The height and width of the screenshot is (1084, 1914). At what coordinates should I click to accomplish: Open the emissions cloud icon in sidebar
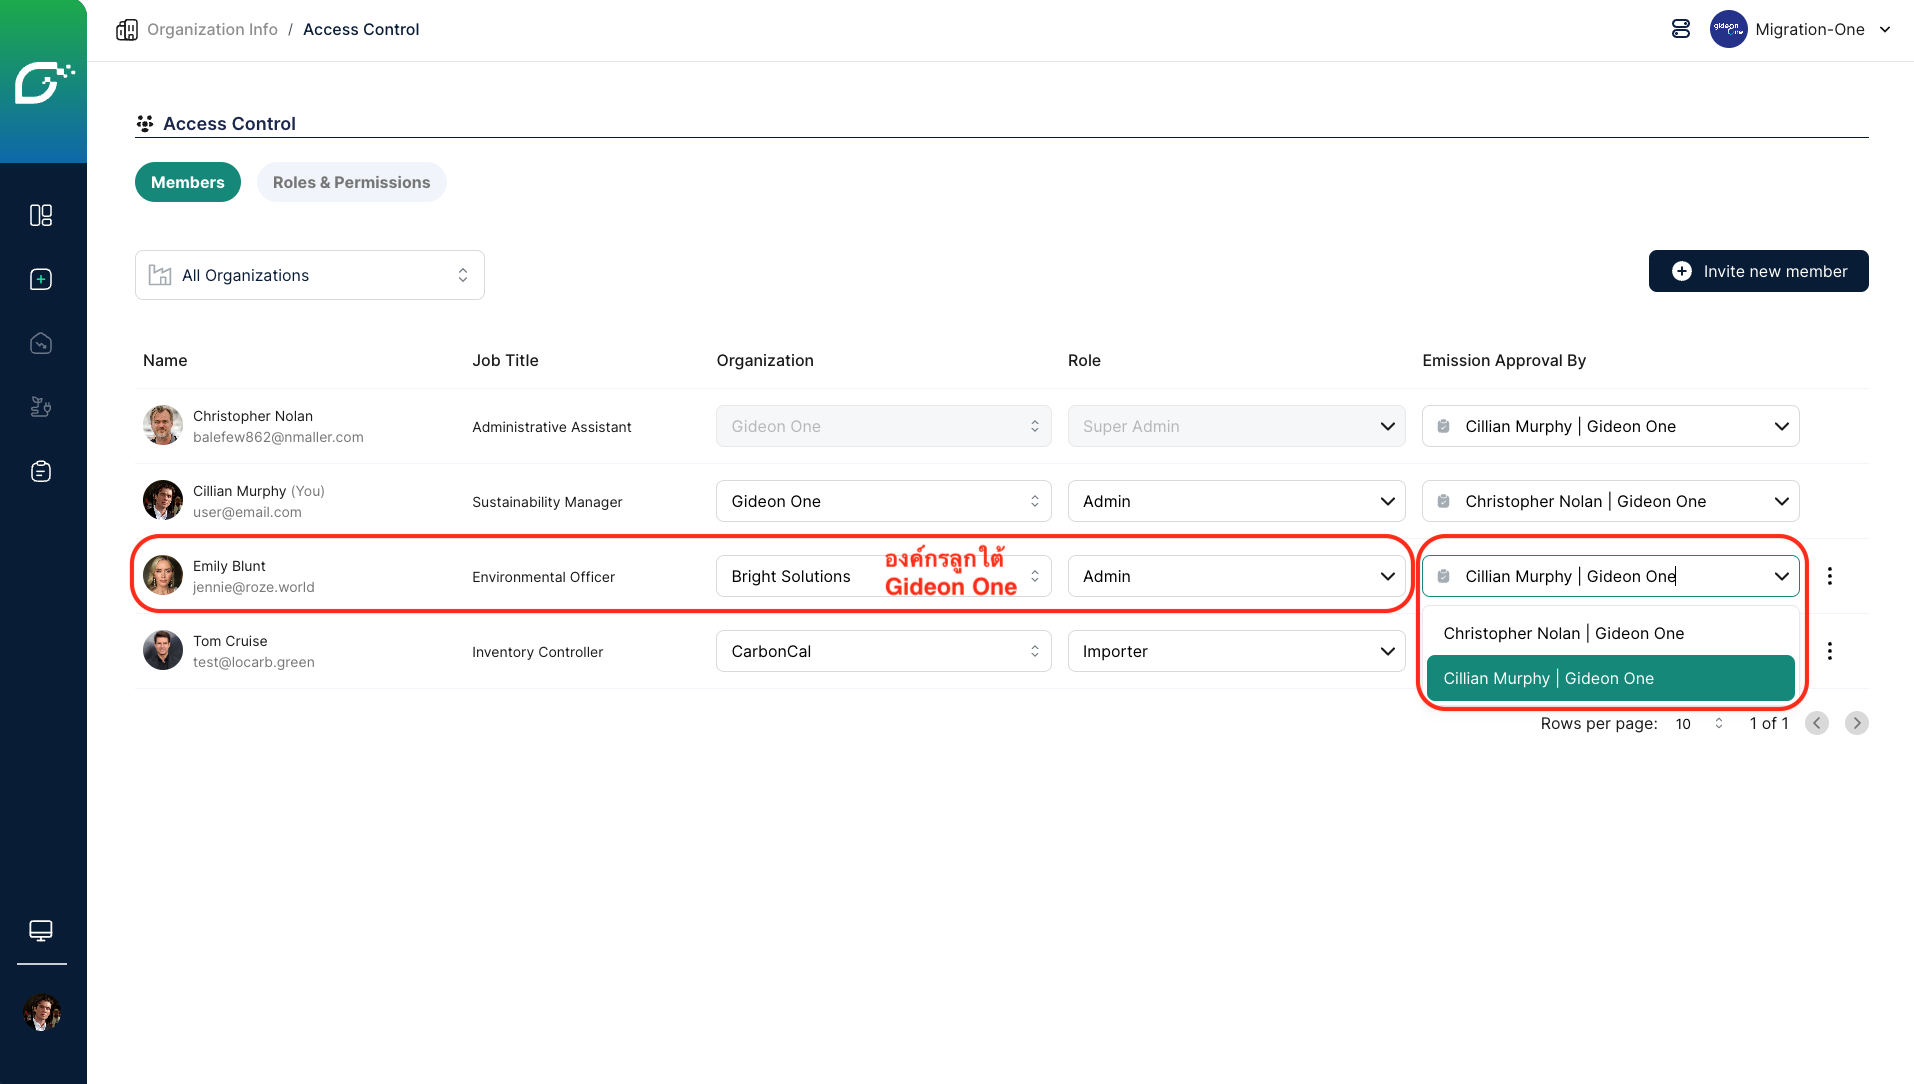click(41, 343)
